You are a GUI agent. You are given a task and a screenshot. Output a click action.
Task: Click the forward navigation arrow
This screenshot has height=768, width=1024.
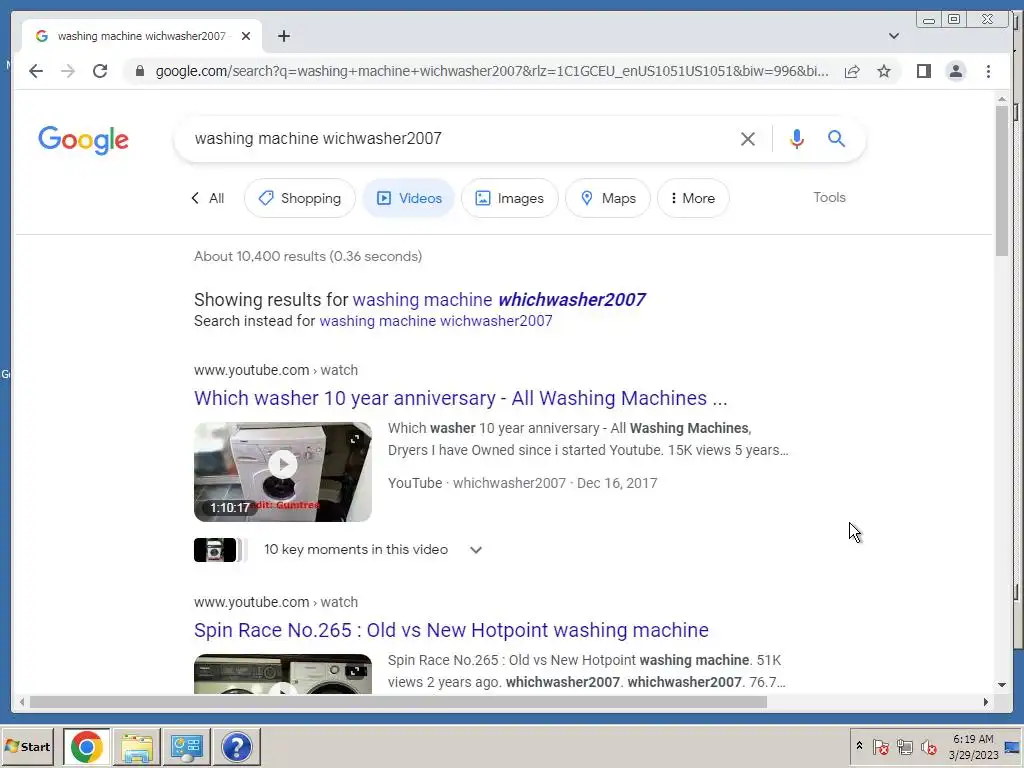tap(68, 71)
